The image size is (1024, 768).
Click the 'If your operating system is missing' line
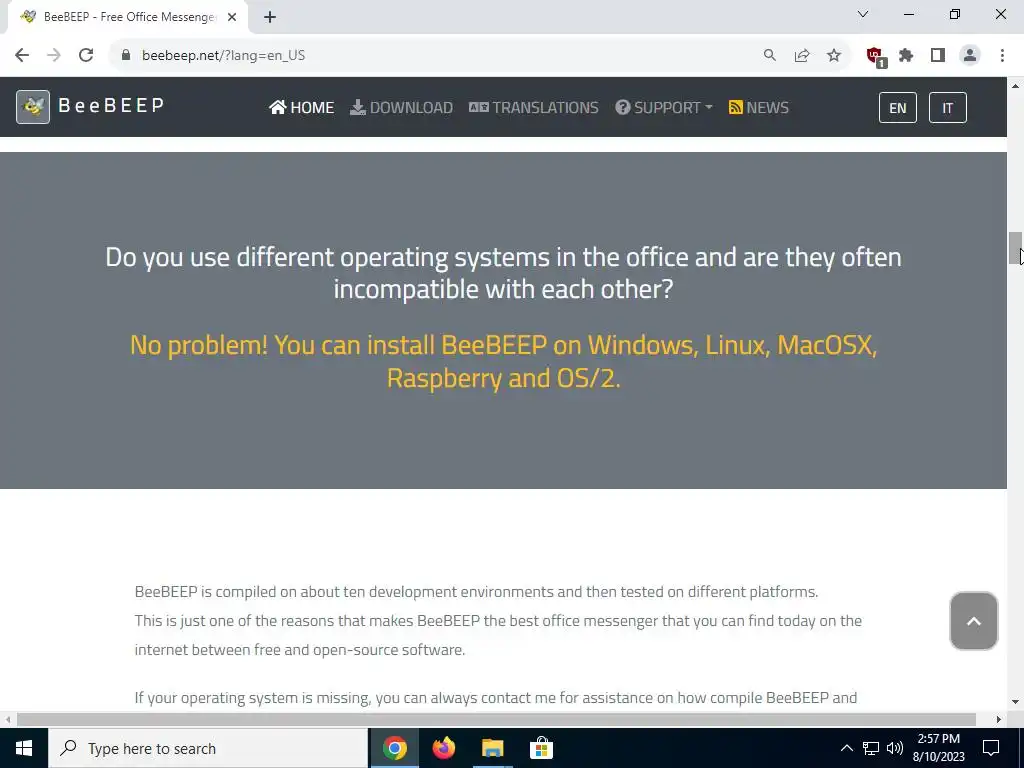(x=496, y=698)
